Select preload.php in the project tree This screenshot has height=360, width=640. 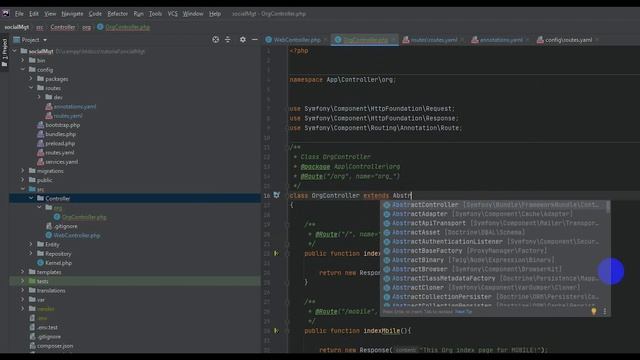[x=60, y=143]
